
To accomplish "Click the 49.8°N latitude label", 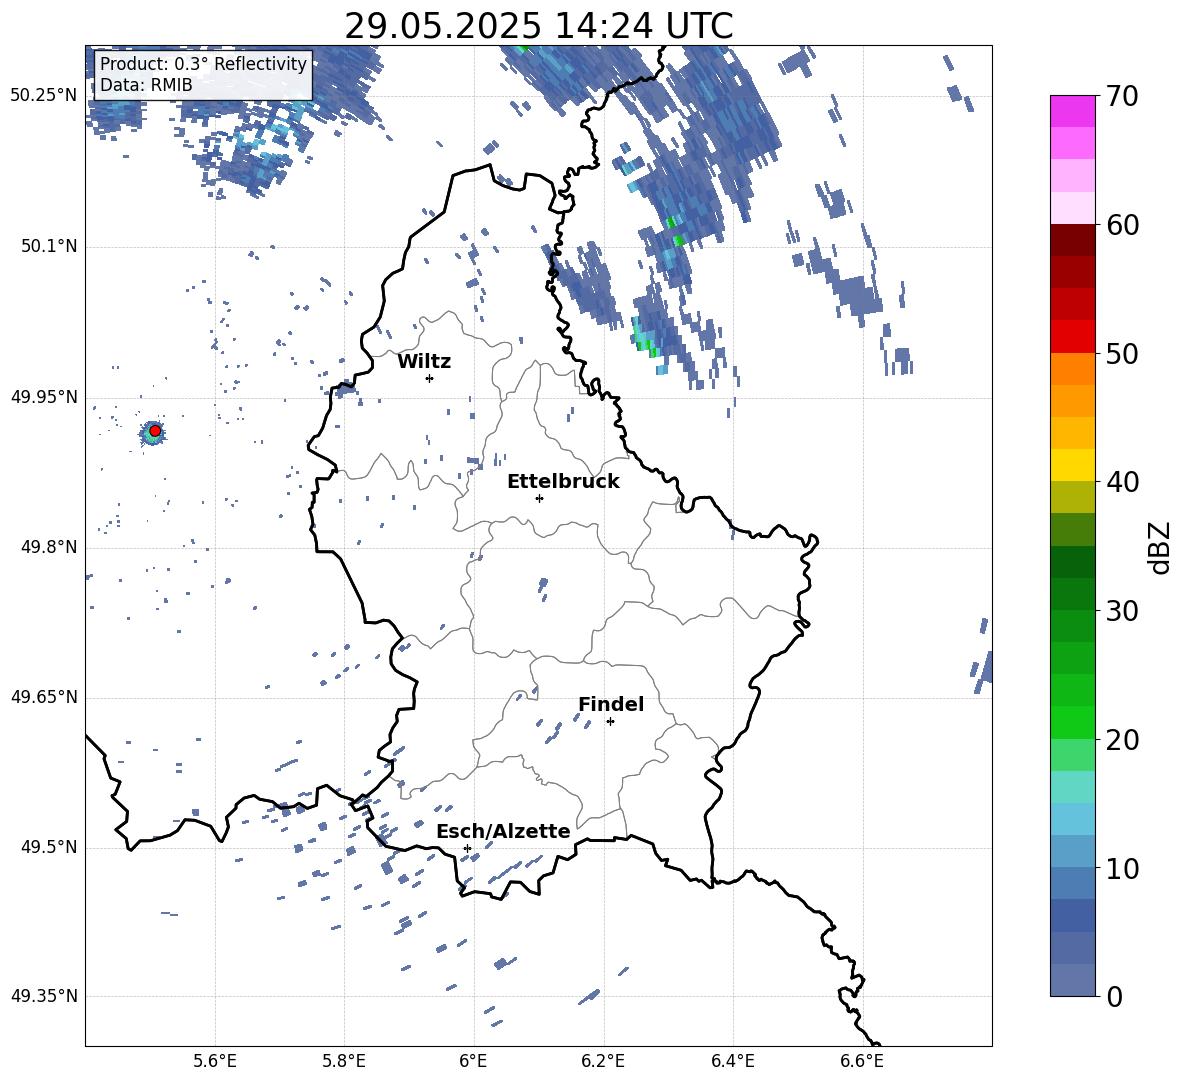I will pos(49,547).
